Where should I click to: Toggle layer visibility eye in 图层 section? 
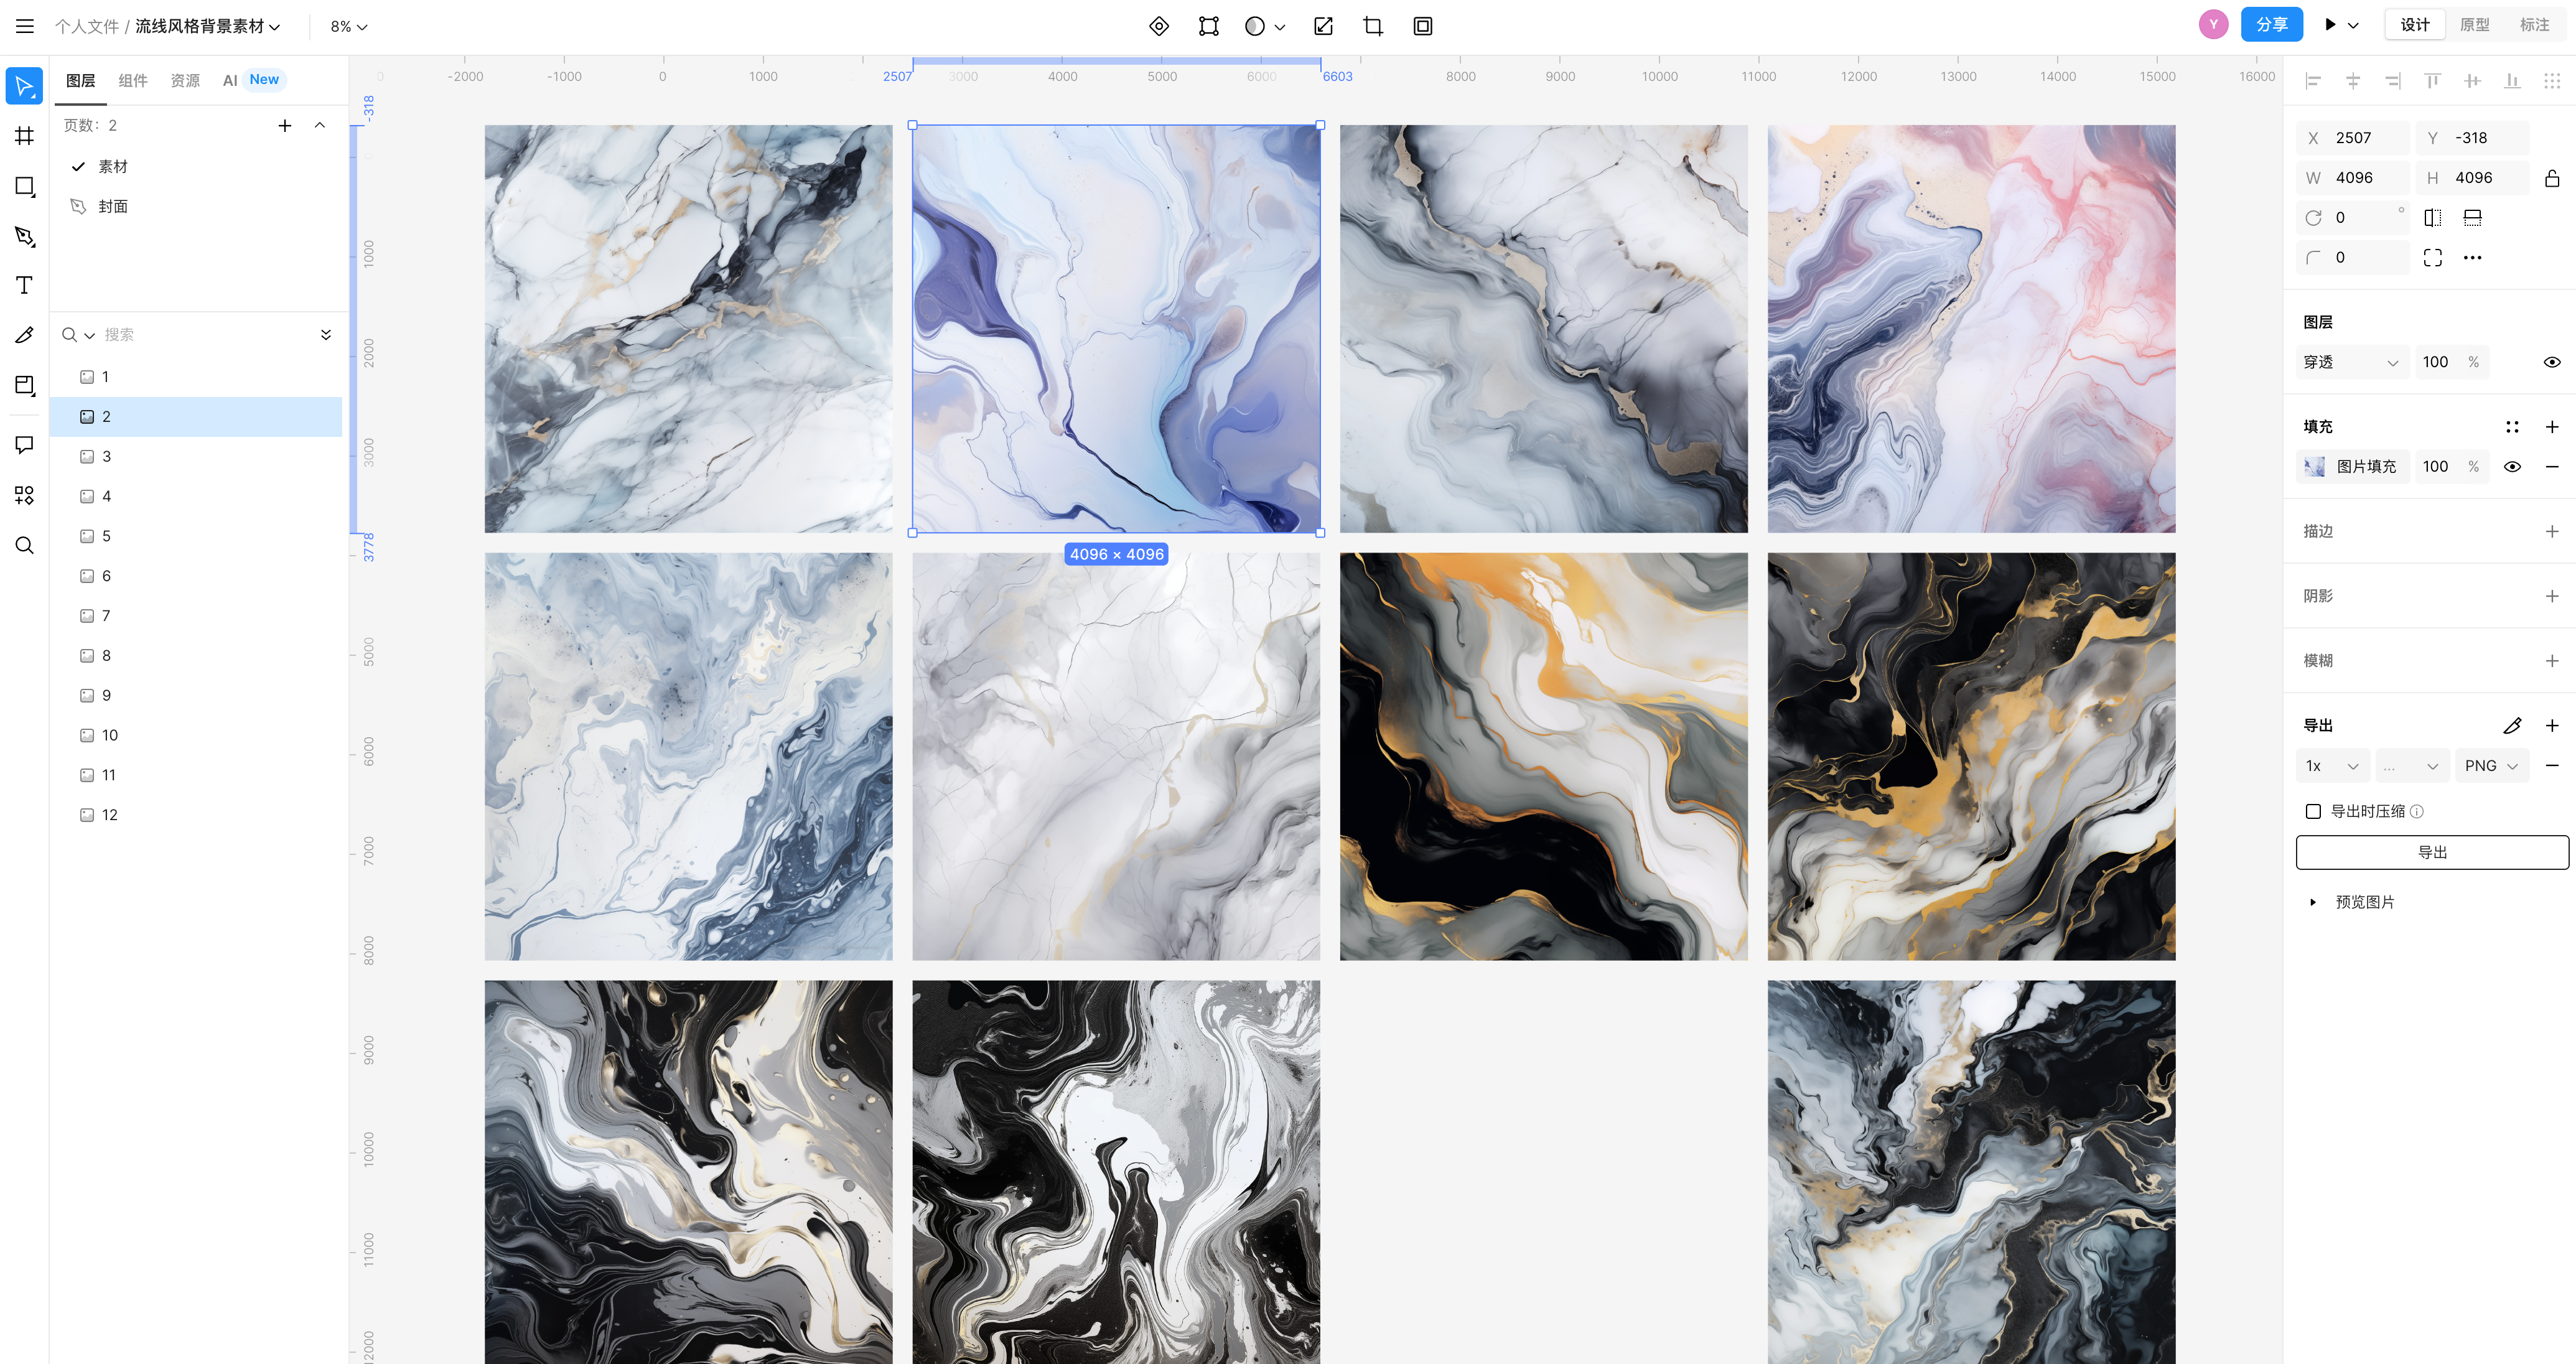[x=2551, y=362]
